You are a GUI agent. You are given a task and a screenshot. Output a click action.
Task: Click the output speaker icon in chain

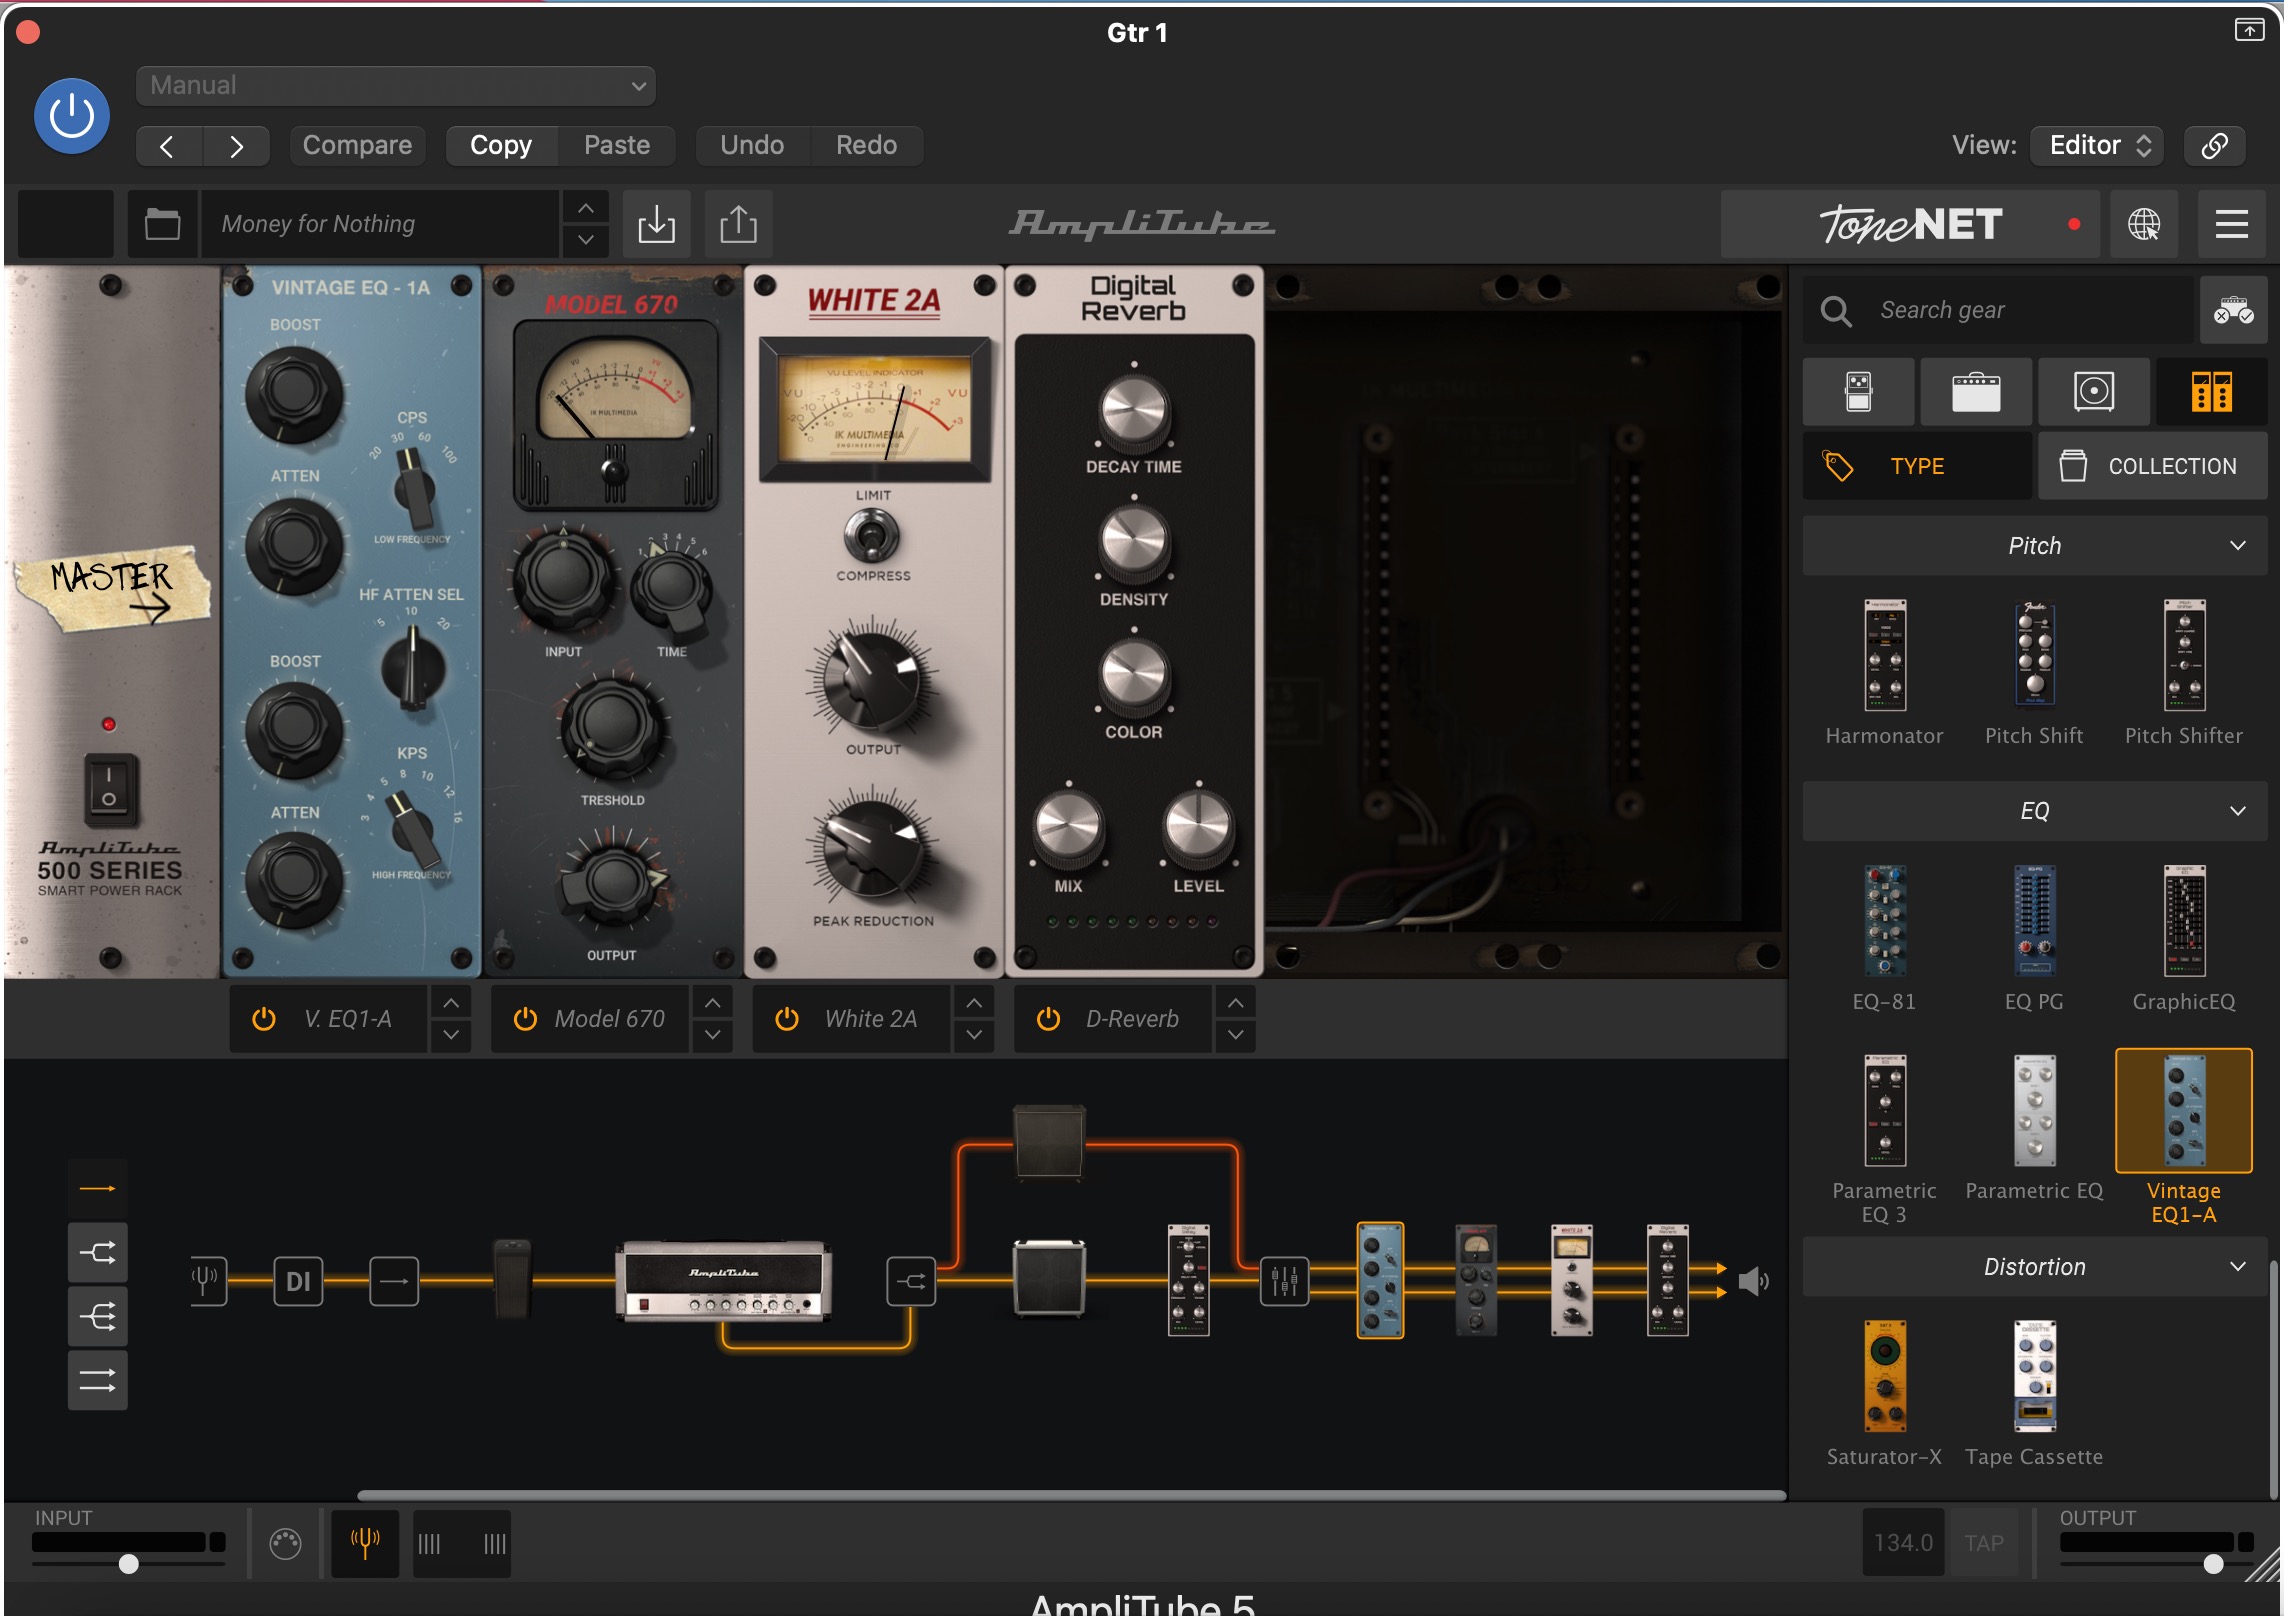(1753, 1281)
